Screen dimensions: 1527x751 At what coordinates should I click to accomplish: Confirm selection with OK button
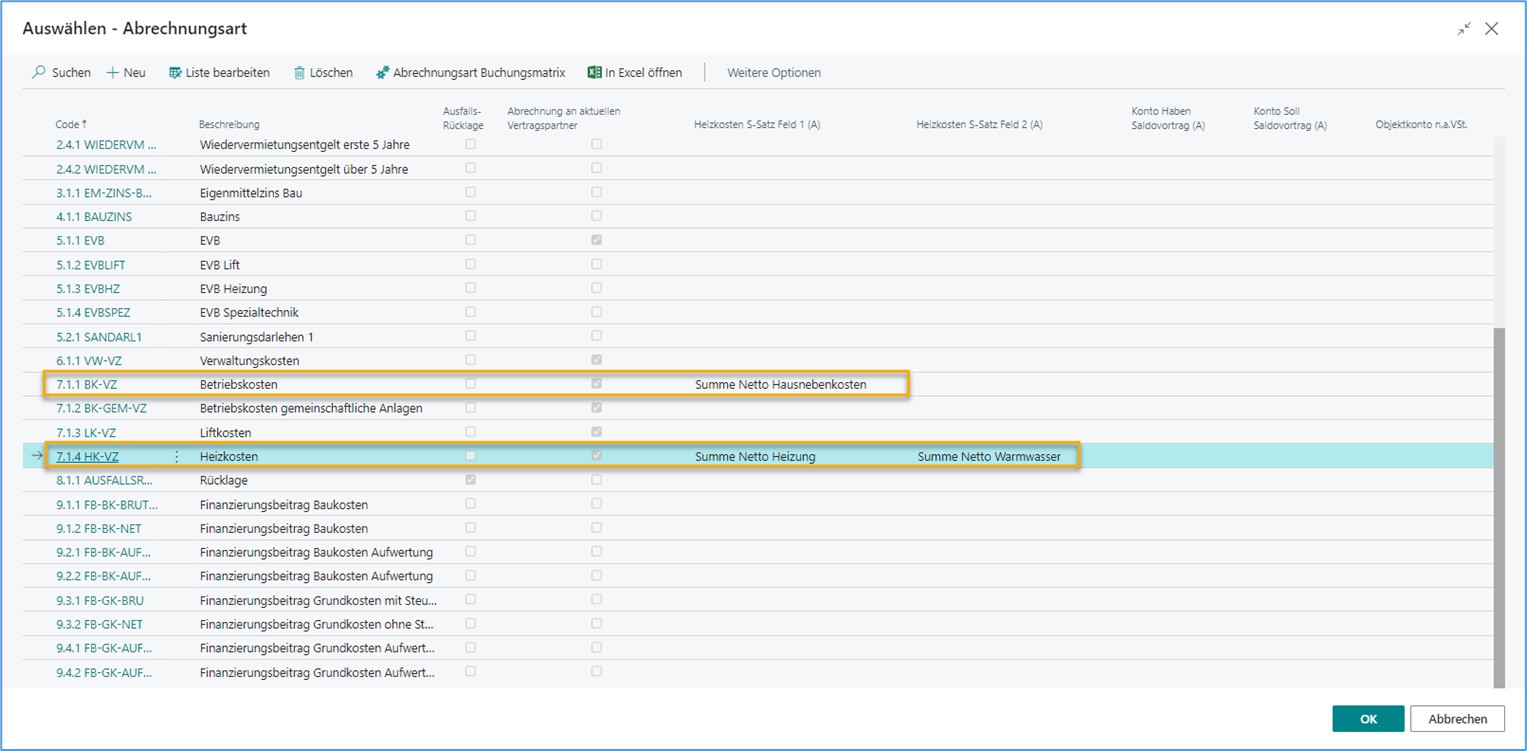coord(1368,718)
